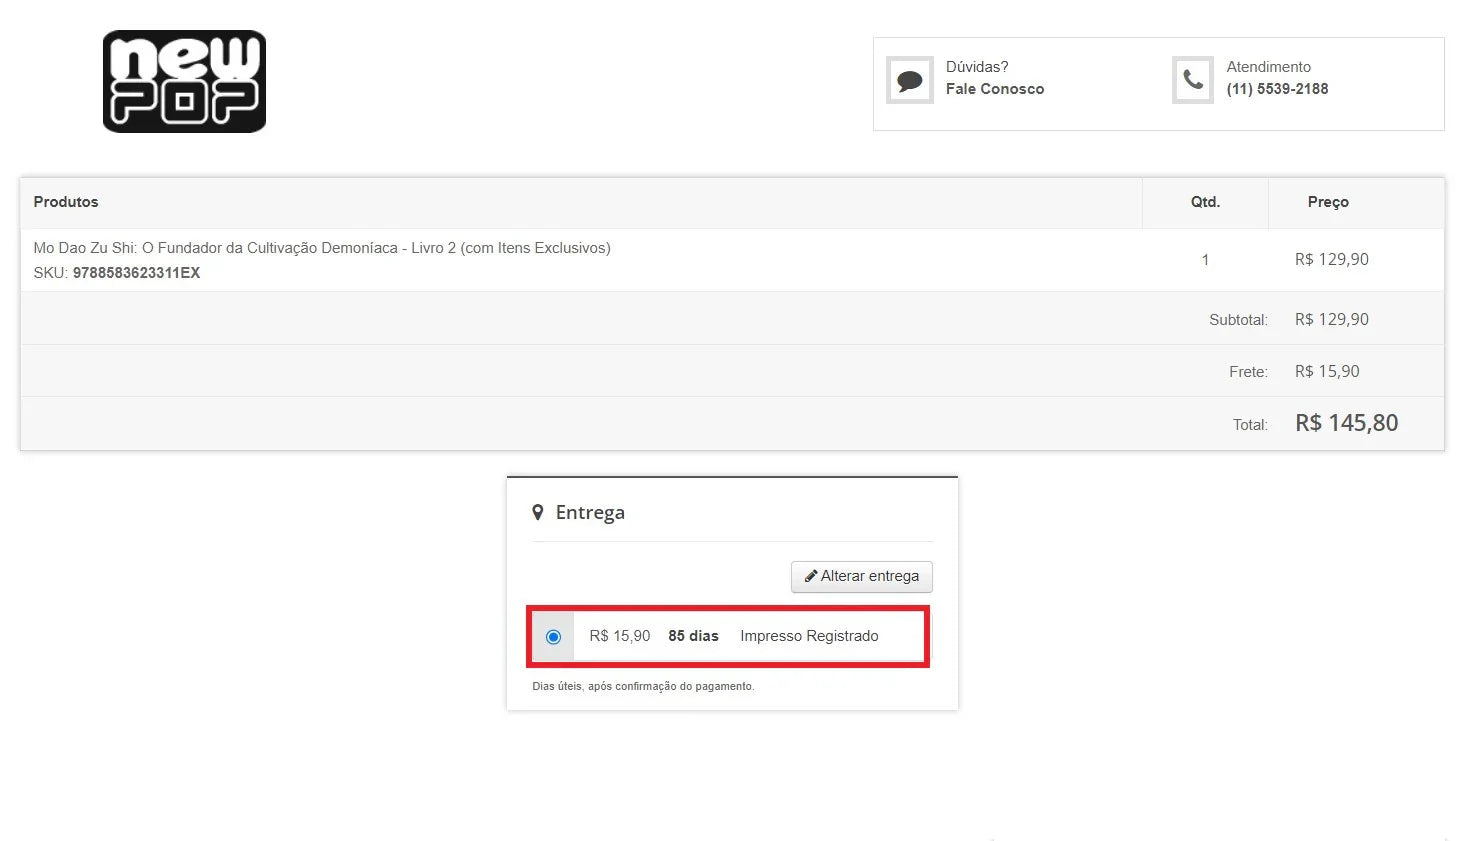Click the Entrega section heading

tap(589, 512)
